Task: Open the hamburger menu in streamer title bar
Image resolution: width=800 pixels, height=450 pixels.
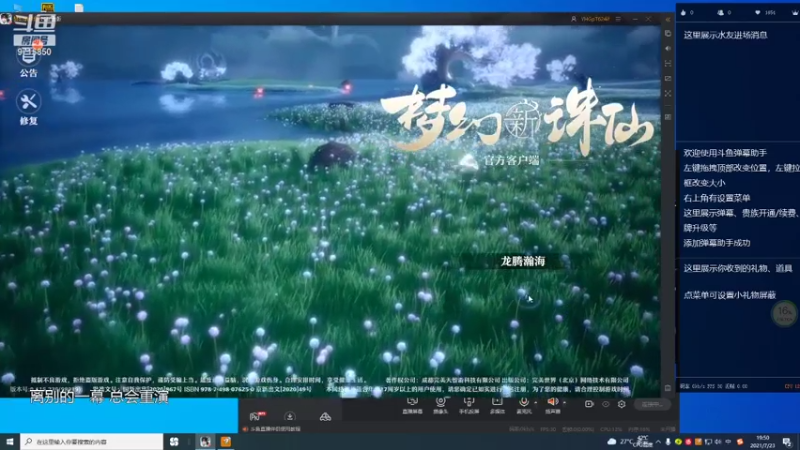Action: [x=618, y=19]
